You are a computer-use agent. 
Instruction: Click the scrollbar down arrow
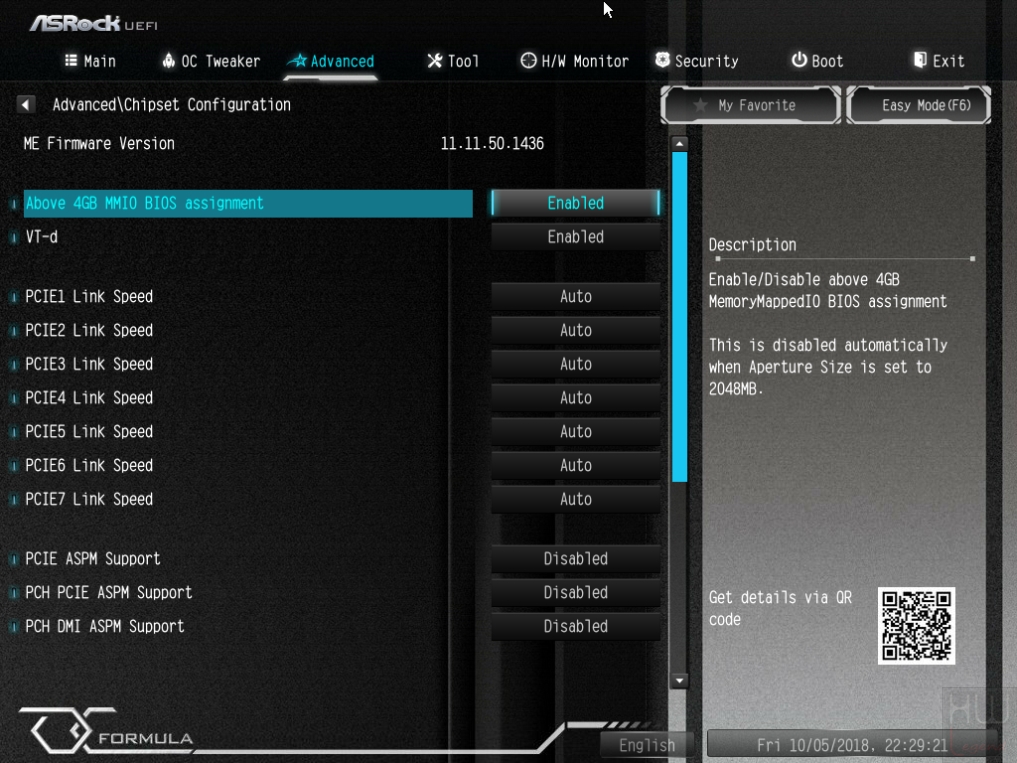(x=679, y=680)
